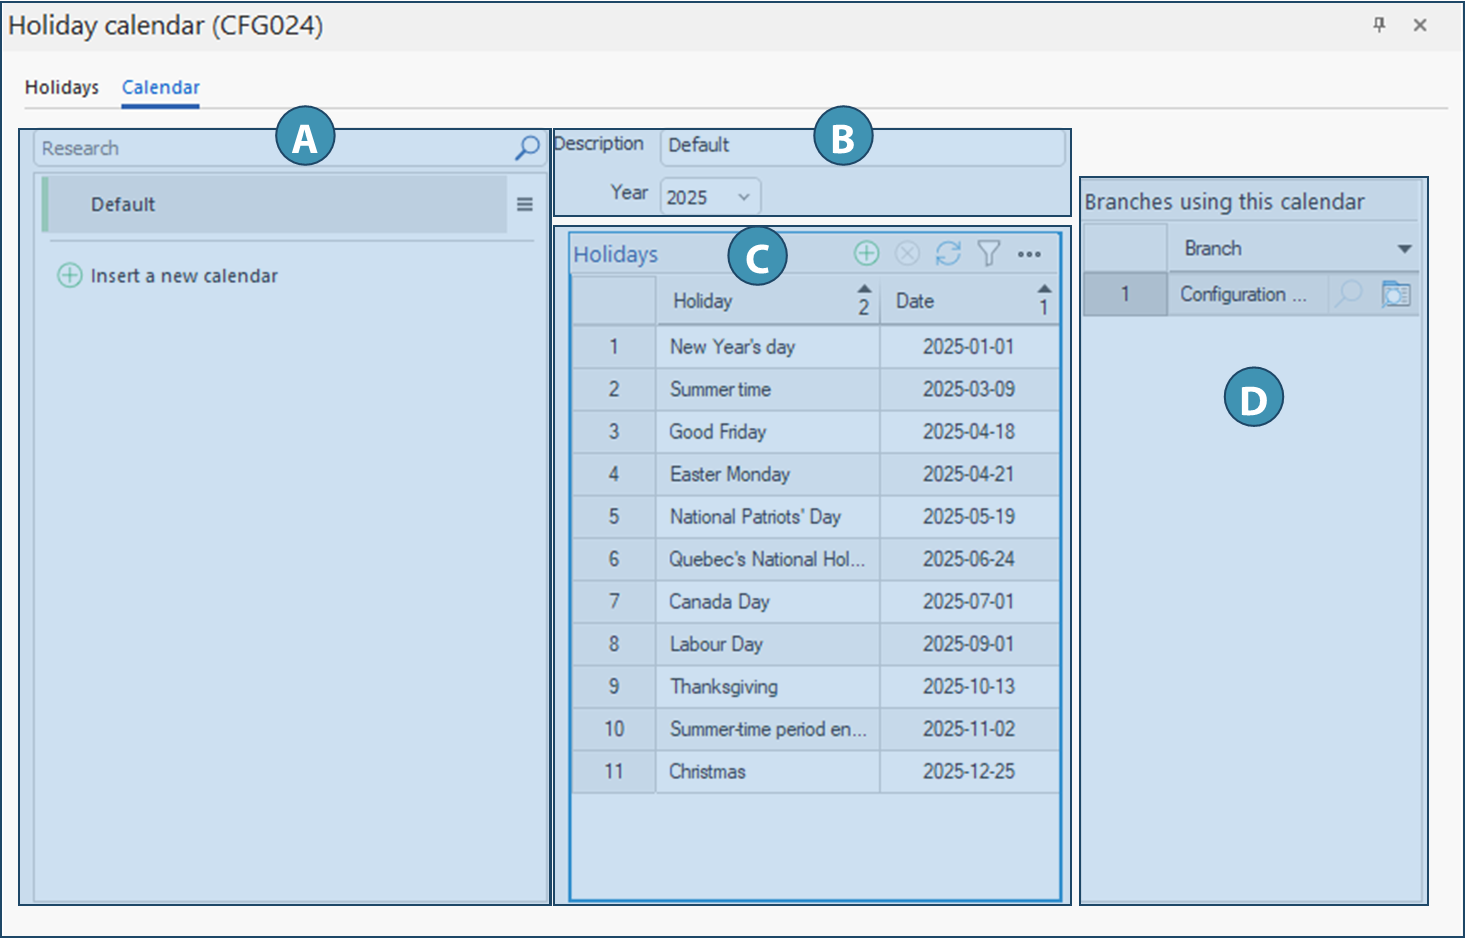The image size is (1466, 938).
Task: Open the Holidays more options ellipsis
Action: [1029, 254]
